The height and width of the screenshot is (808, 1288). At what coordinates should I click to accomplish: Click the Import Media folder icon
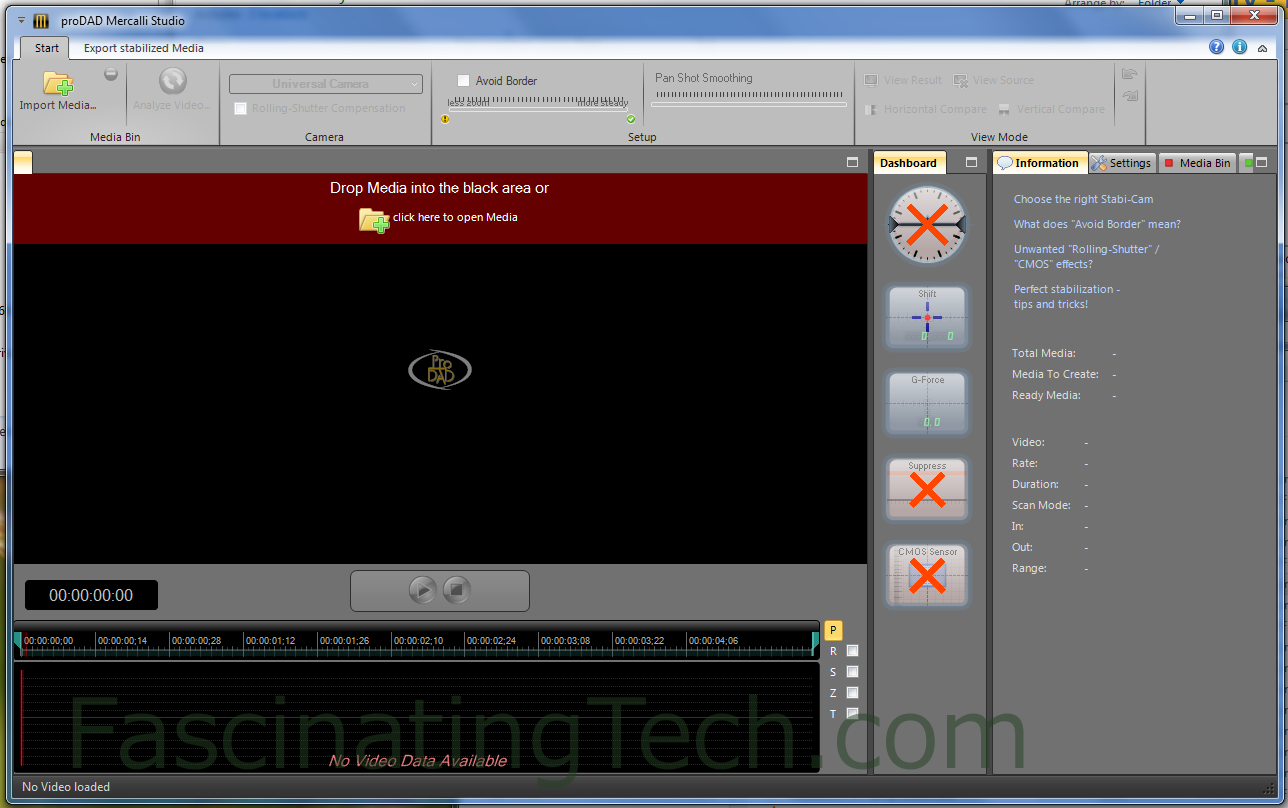(x=59, y=84)
